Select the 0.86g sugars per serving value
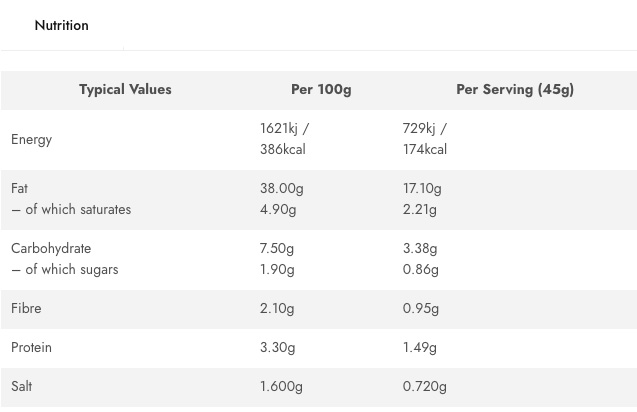The width and height of the screenshot is (637, 412). click(421, 269)
